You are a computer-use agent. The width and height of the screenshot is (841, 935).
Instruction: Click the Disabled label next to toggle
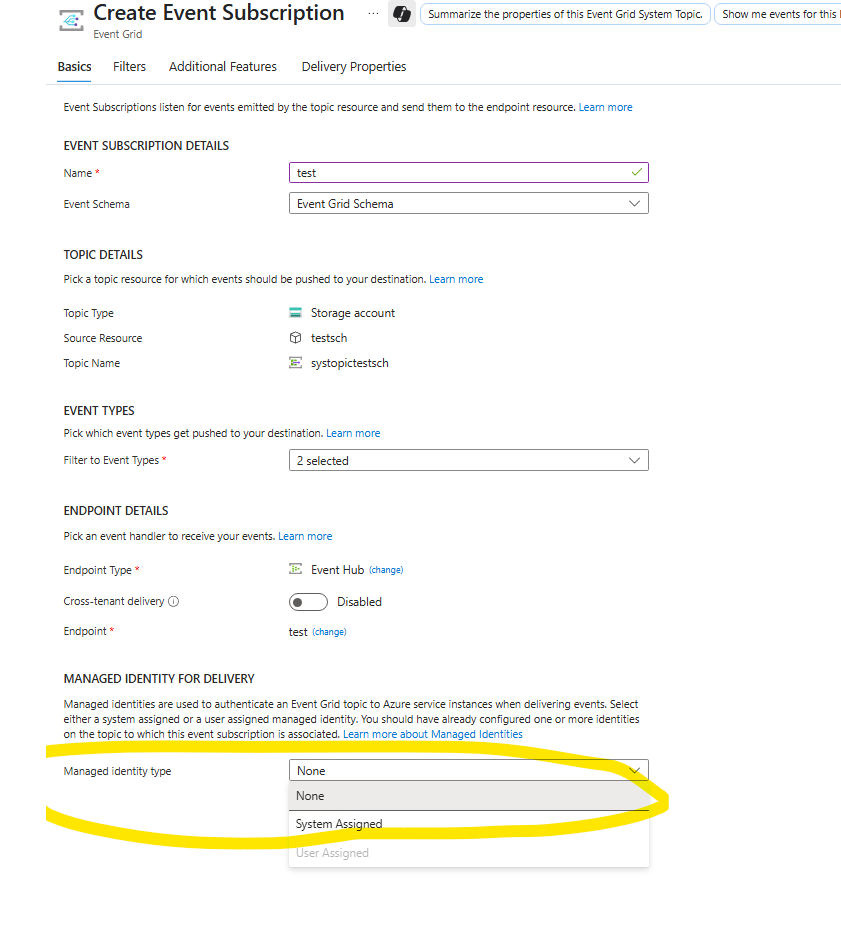pos(359,602)
